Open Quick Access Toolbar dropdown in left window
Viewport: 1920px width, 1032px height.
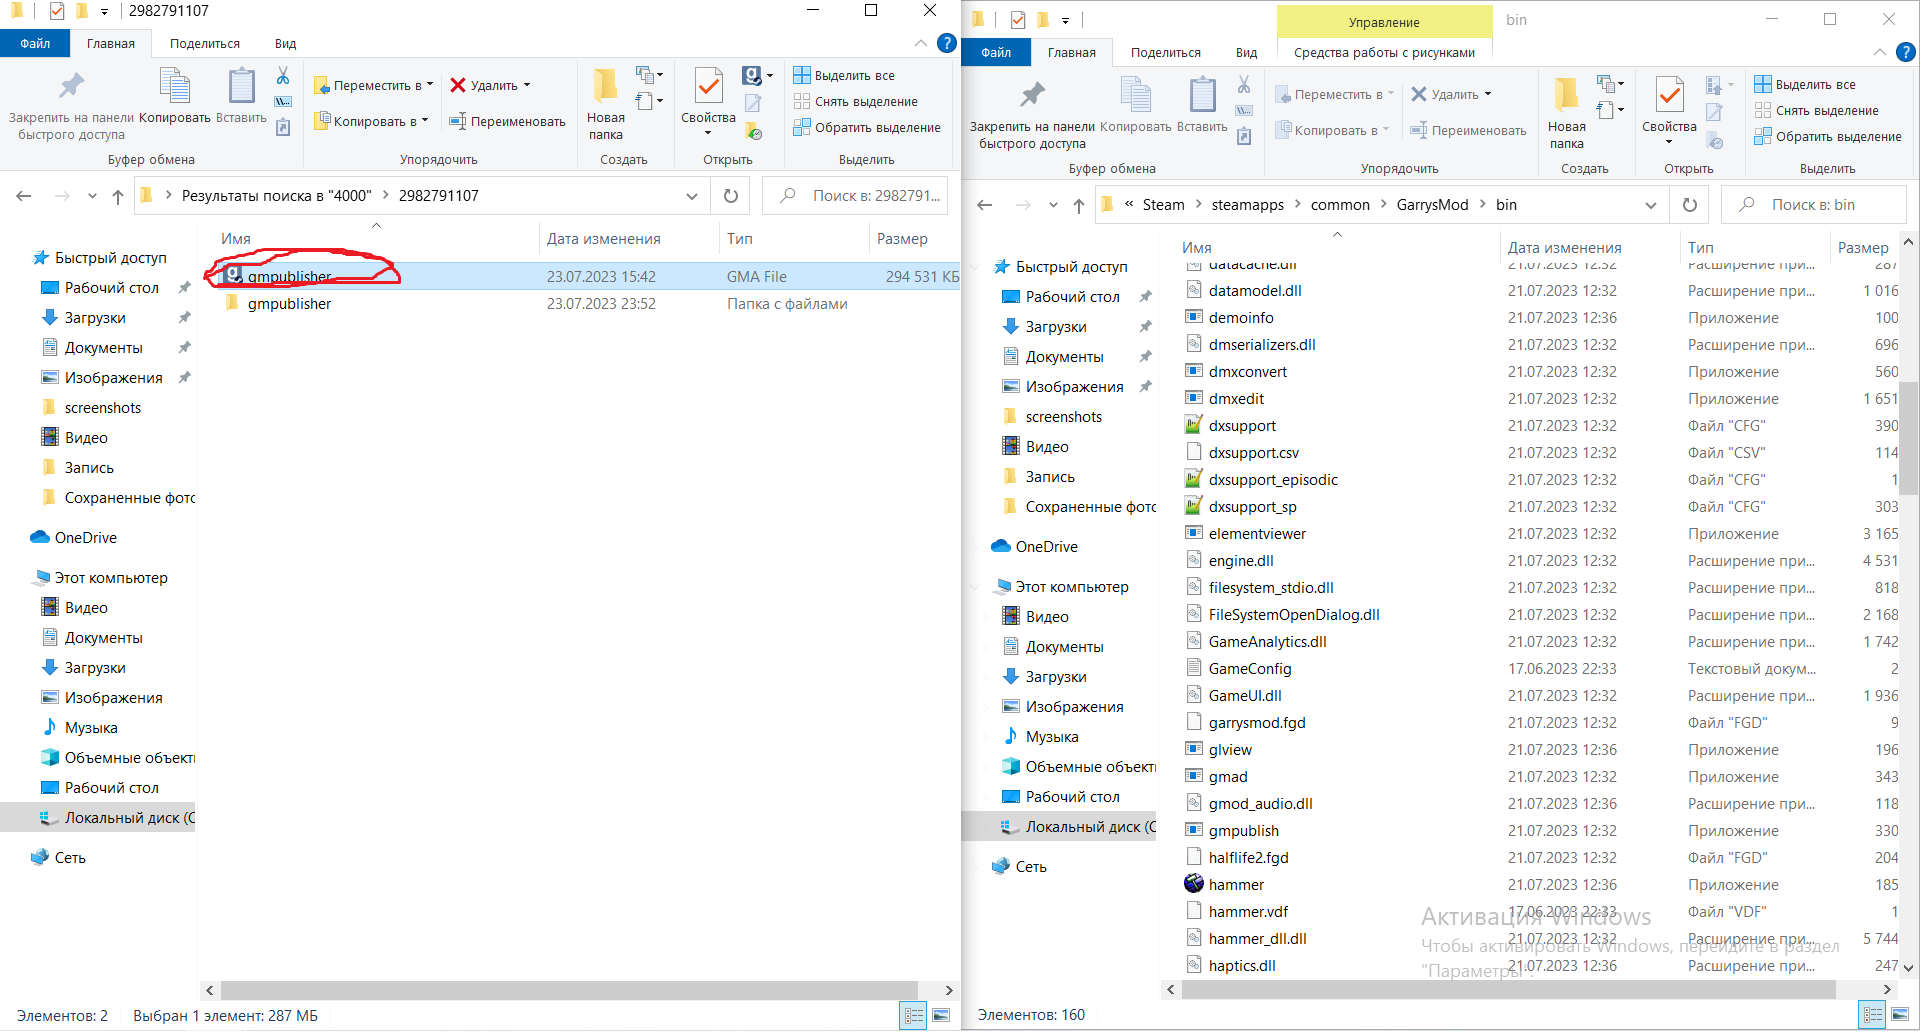(104, 12)
